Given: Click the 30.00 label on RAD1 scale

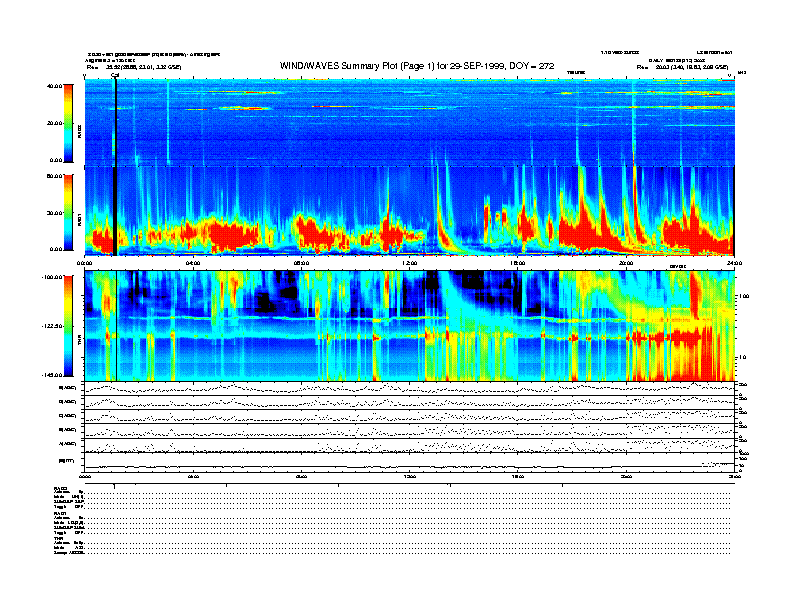Looking at the screenshot, I should click(x=55, y=213).
